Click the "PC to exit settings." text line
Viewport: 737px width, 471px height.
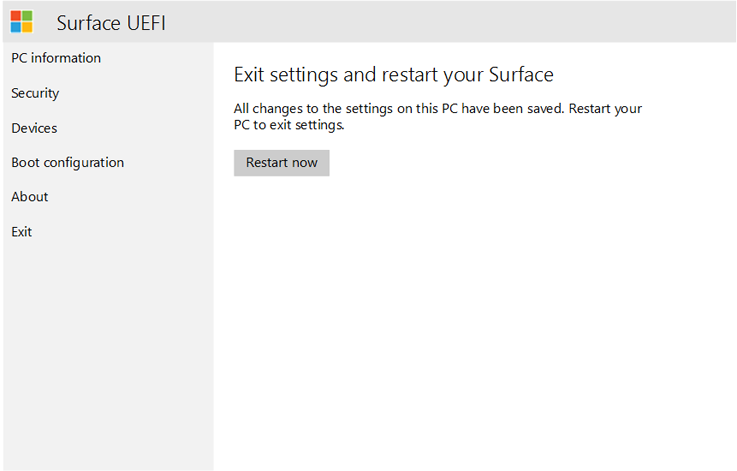pyautogui.click(x=288, y=126)
